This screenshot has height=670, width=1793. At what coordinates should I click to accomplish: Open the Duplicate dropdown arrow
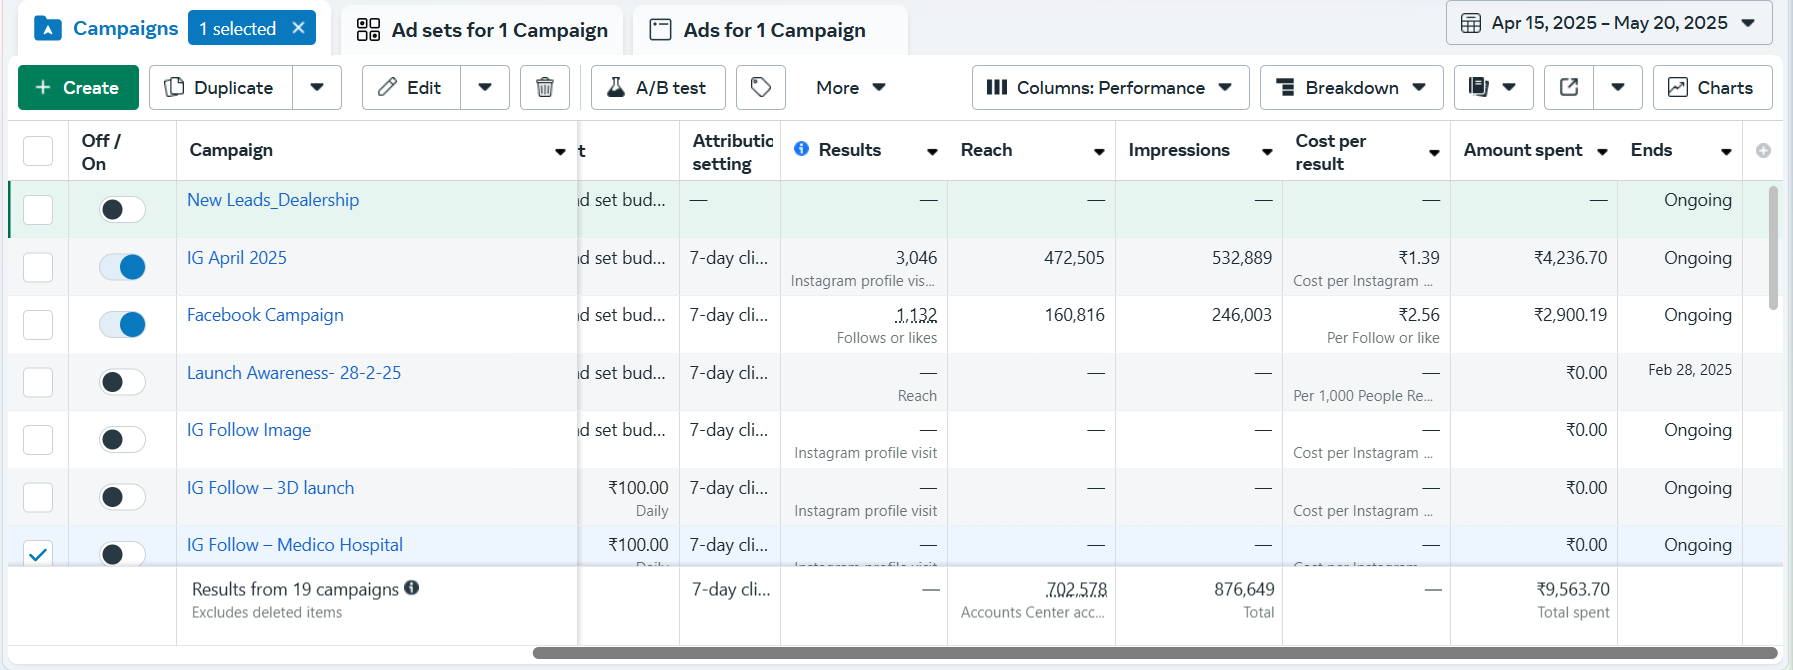point(317,88)
